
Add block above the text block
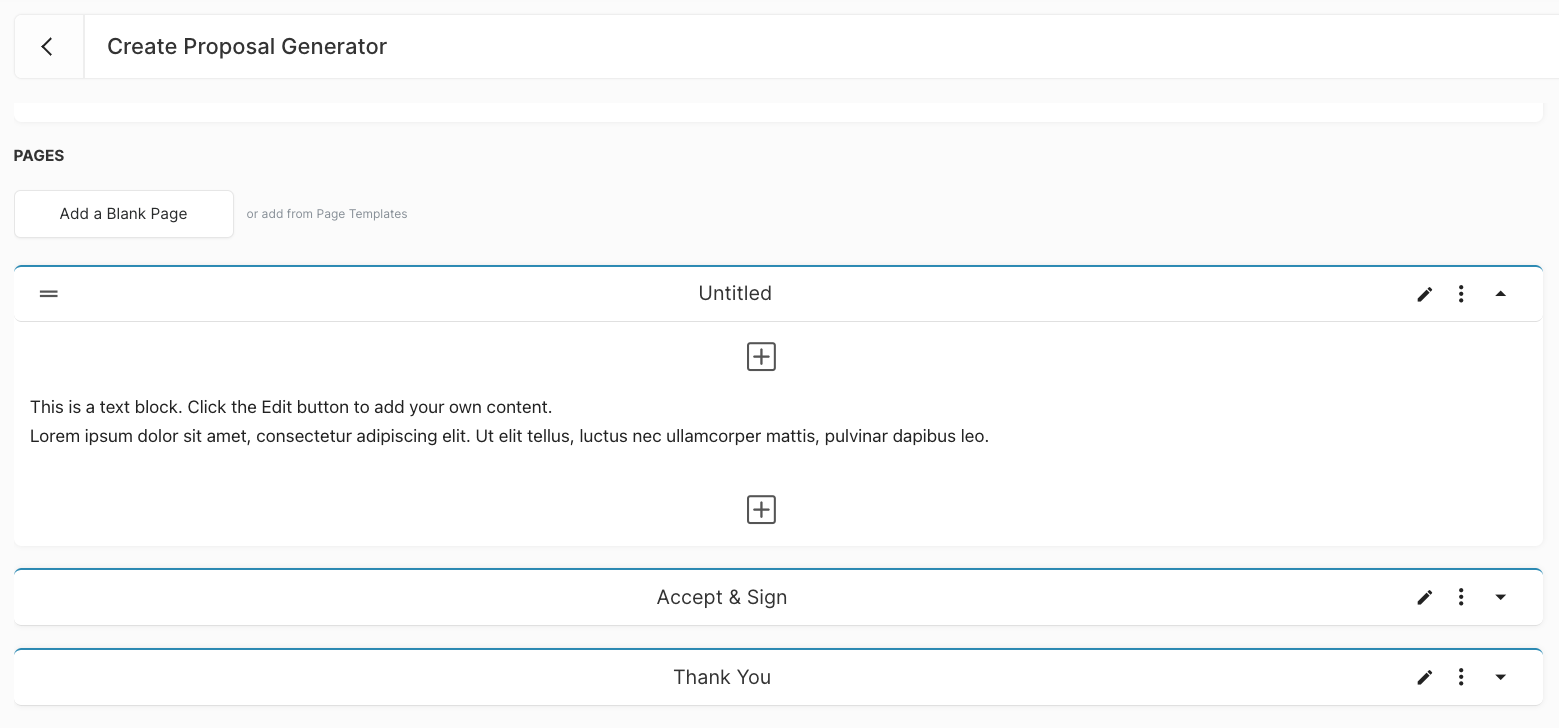tap(762, 357)
